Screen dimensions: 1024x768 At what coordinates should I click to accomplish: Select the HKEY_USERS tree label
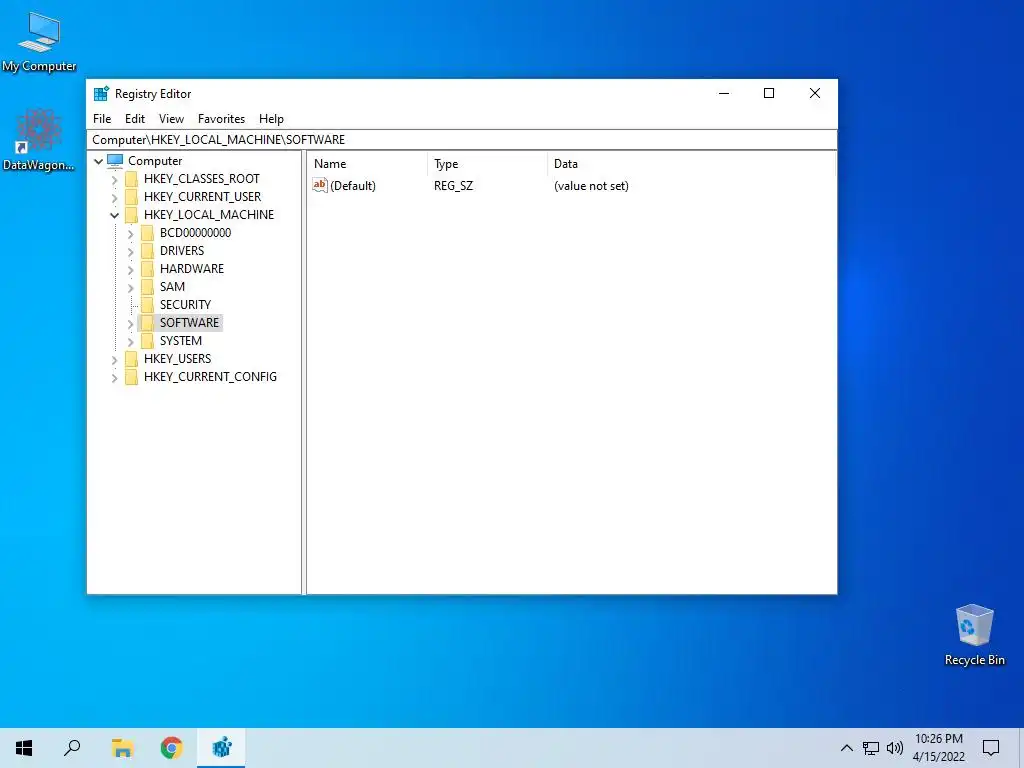[178, 359]
